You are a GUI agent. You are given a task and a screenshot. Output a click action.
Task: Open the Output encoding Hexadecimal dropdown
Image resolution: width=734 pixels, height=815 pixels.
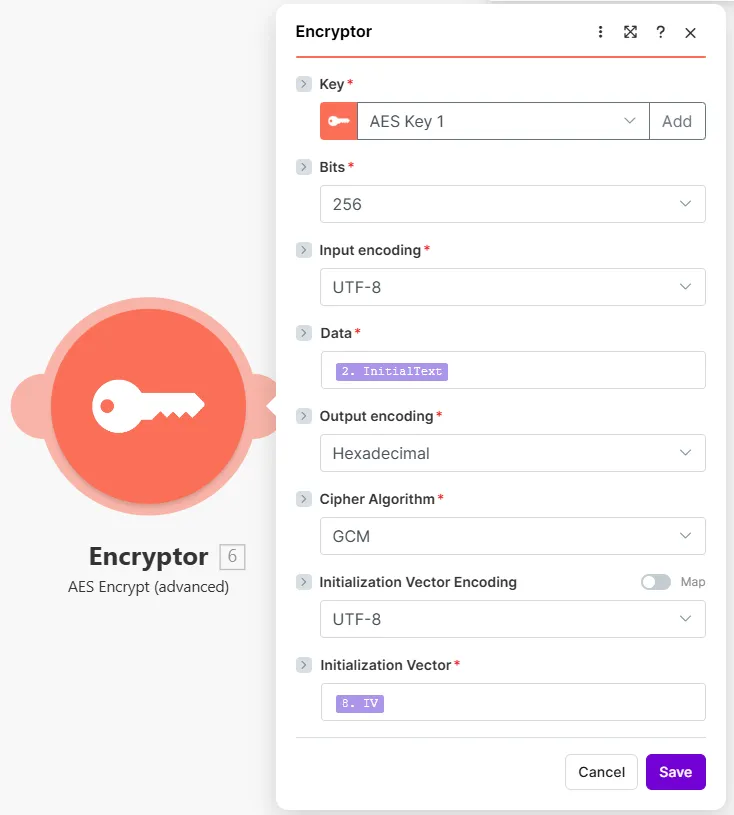click(x=513, y=453)
